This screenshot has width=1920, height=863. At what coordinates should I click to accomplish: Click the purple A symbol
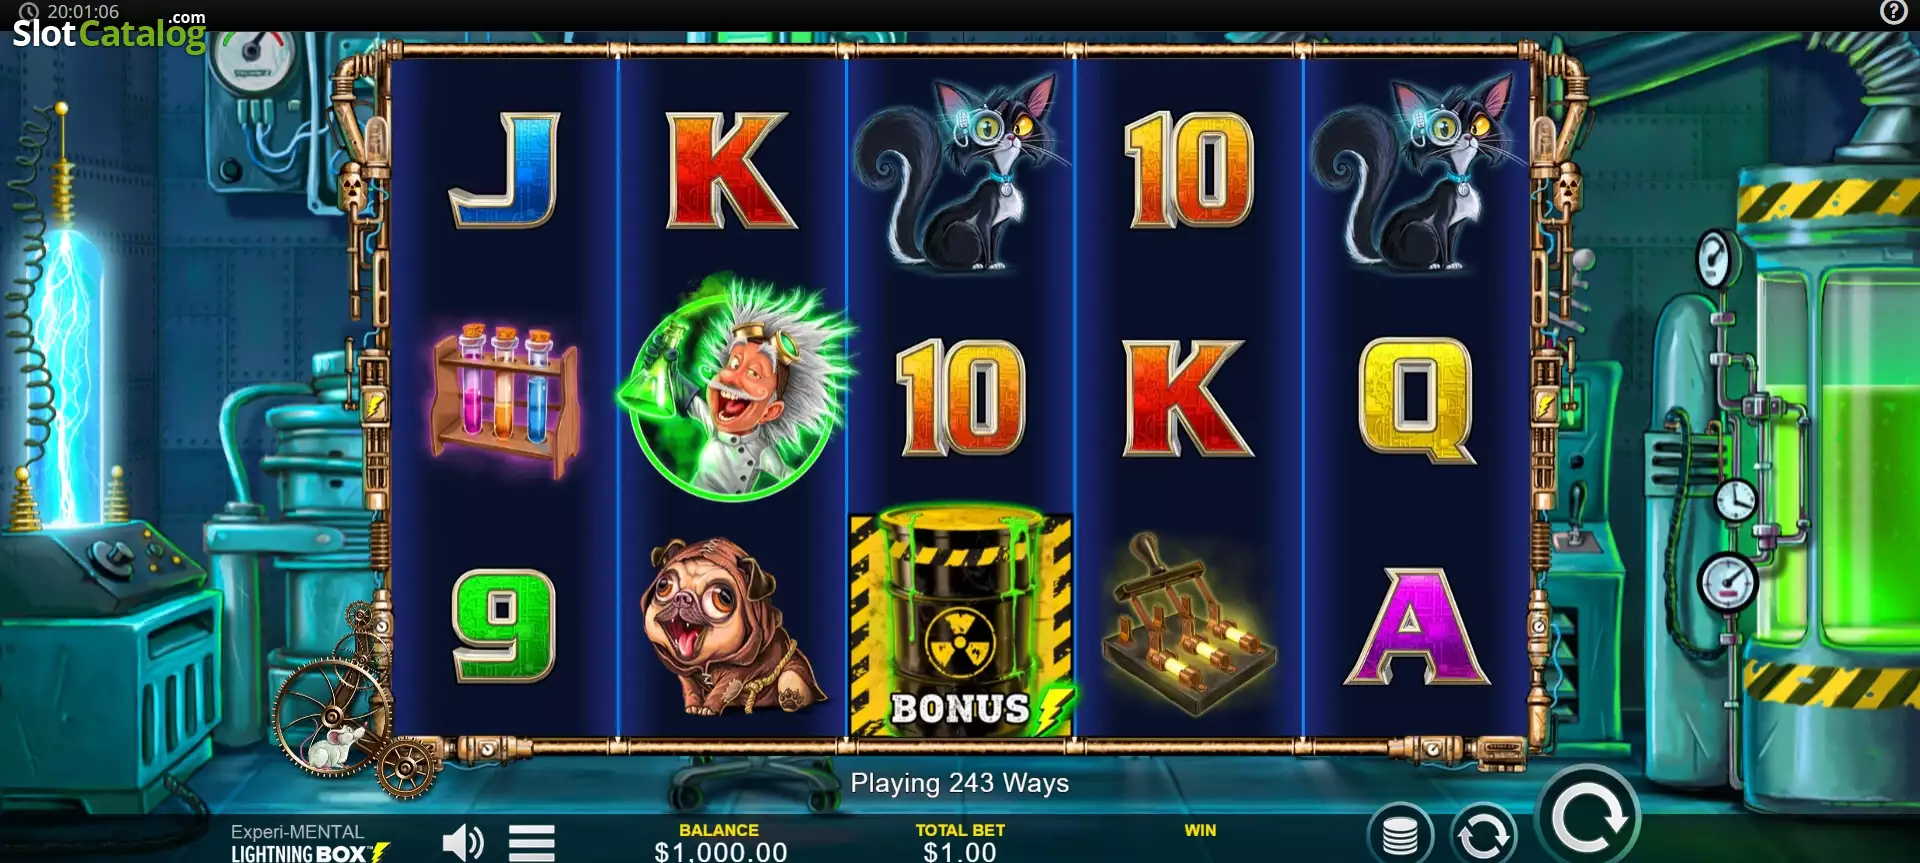coord(1417,627)
